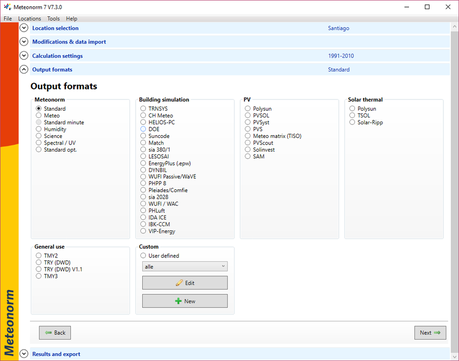This screenshot has height=361, width=459.
Task: Select the Meteo matrix (TISO) format
Action: (x=248, y=136)
